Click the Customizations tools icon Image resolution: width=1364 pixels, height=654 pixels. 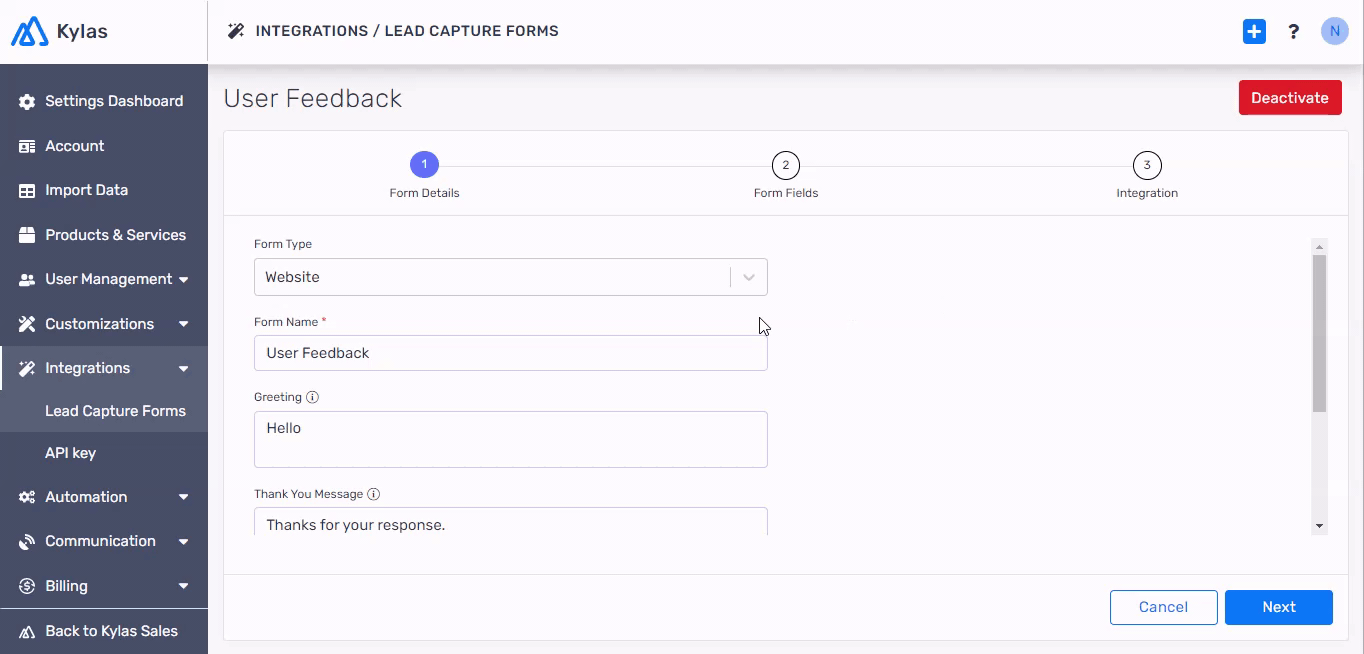click(x=27, y=324)
